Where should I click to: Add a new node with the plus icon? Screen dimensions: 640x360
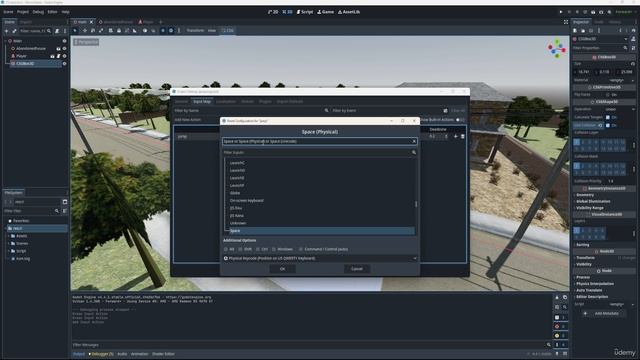click(6, 31)
